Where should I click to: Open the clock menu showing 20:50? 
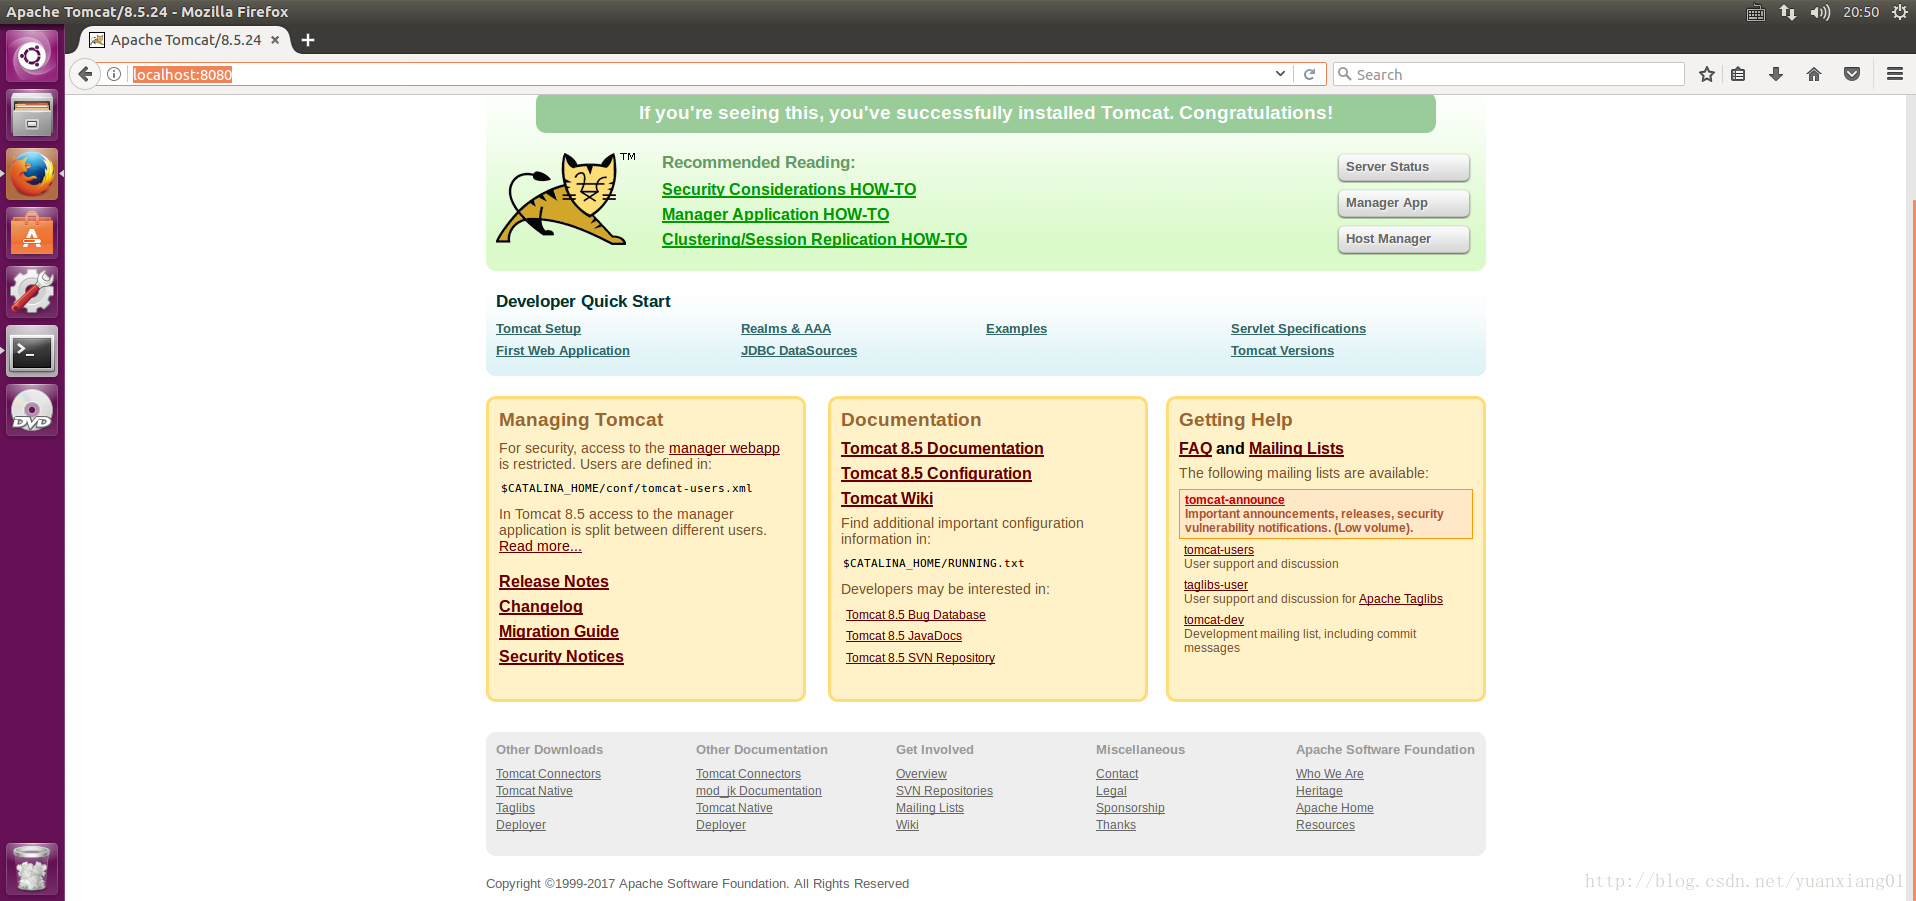[x=1861, y=12]
